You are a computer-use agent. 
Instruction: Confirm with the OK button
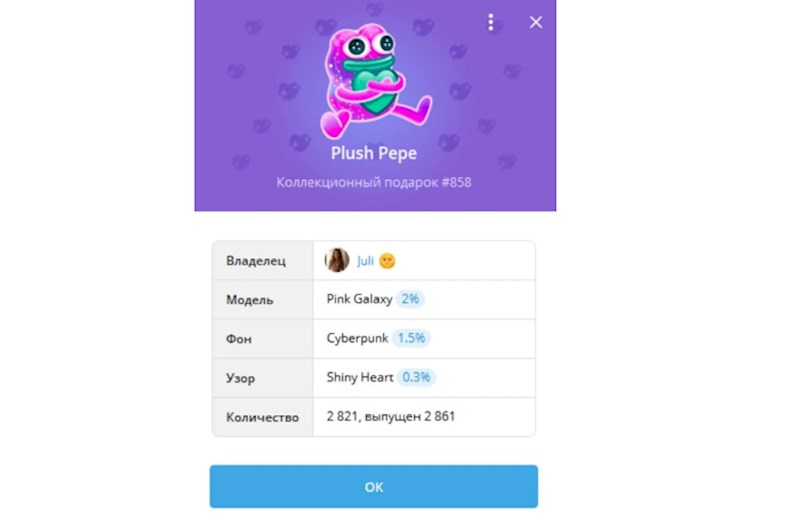click(x=373, y=486)
